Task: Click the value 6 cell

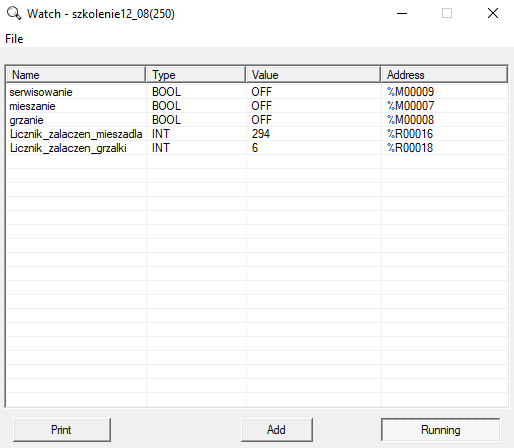Action: 313,148
